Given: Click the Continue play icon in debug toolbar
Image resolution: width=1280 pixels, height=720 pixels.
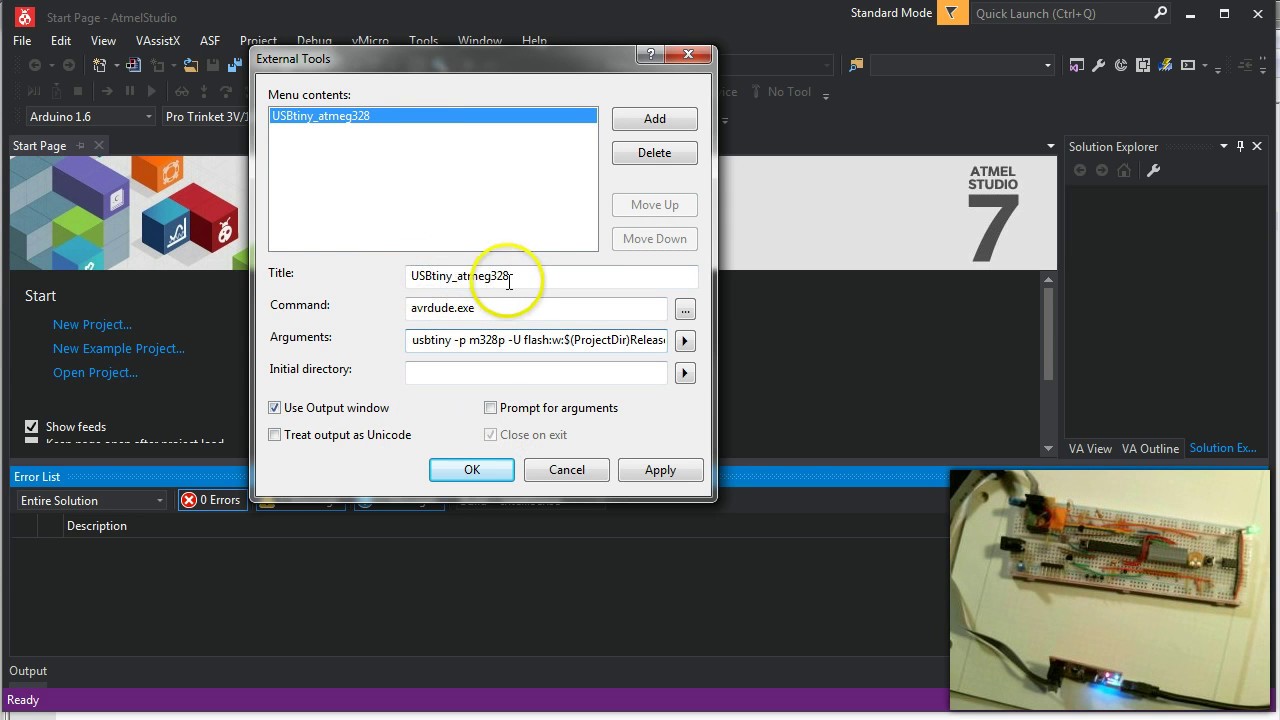Looking at the screenshot, I should point(151,91).
